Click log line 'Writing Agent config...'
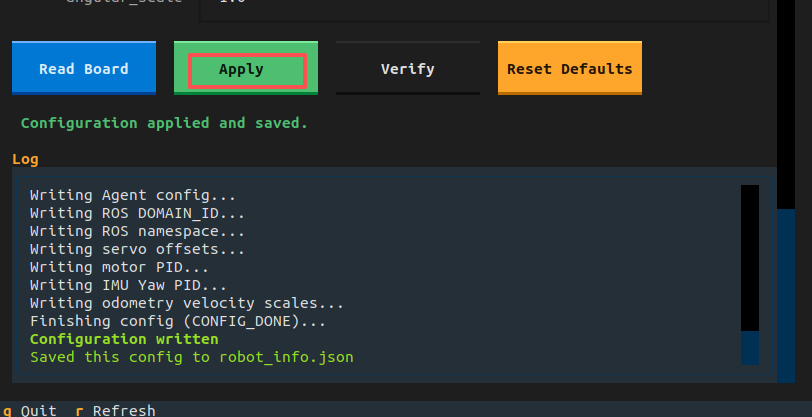Image resolution: width=812 pixels, height=417 pixels. point(133,195)
